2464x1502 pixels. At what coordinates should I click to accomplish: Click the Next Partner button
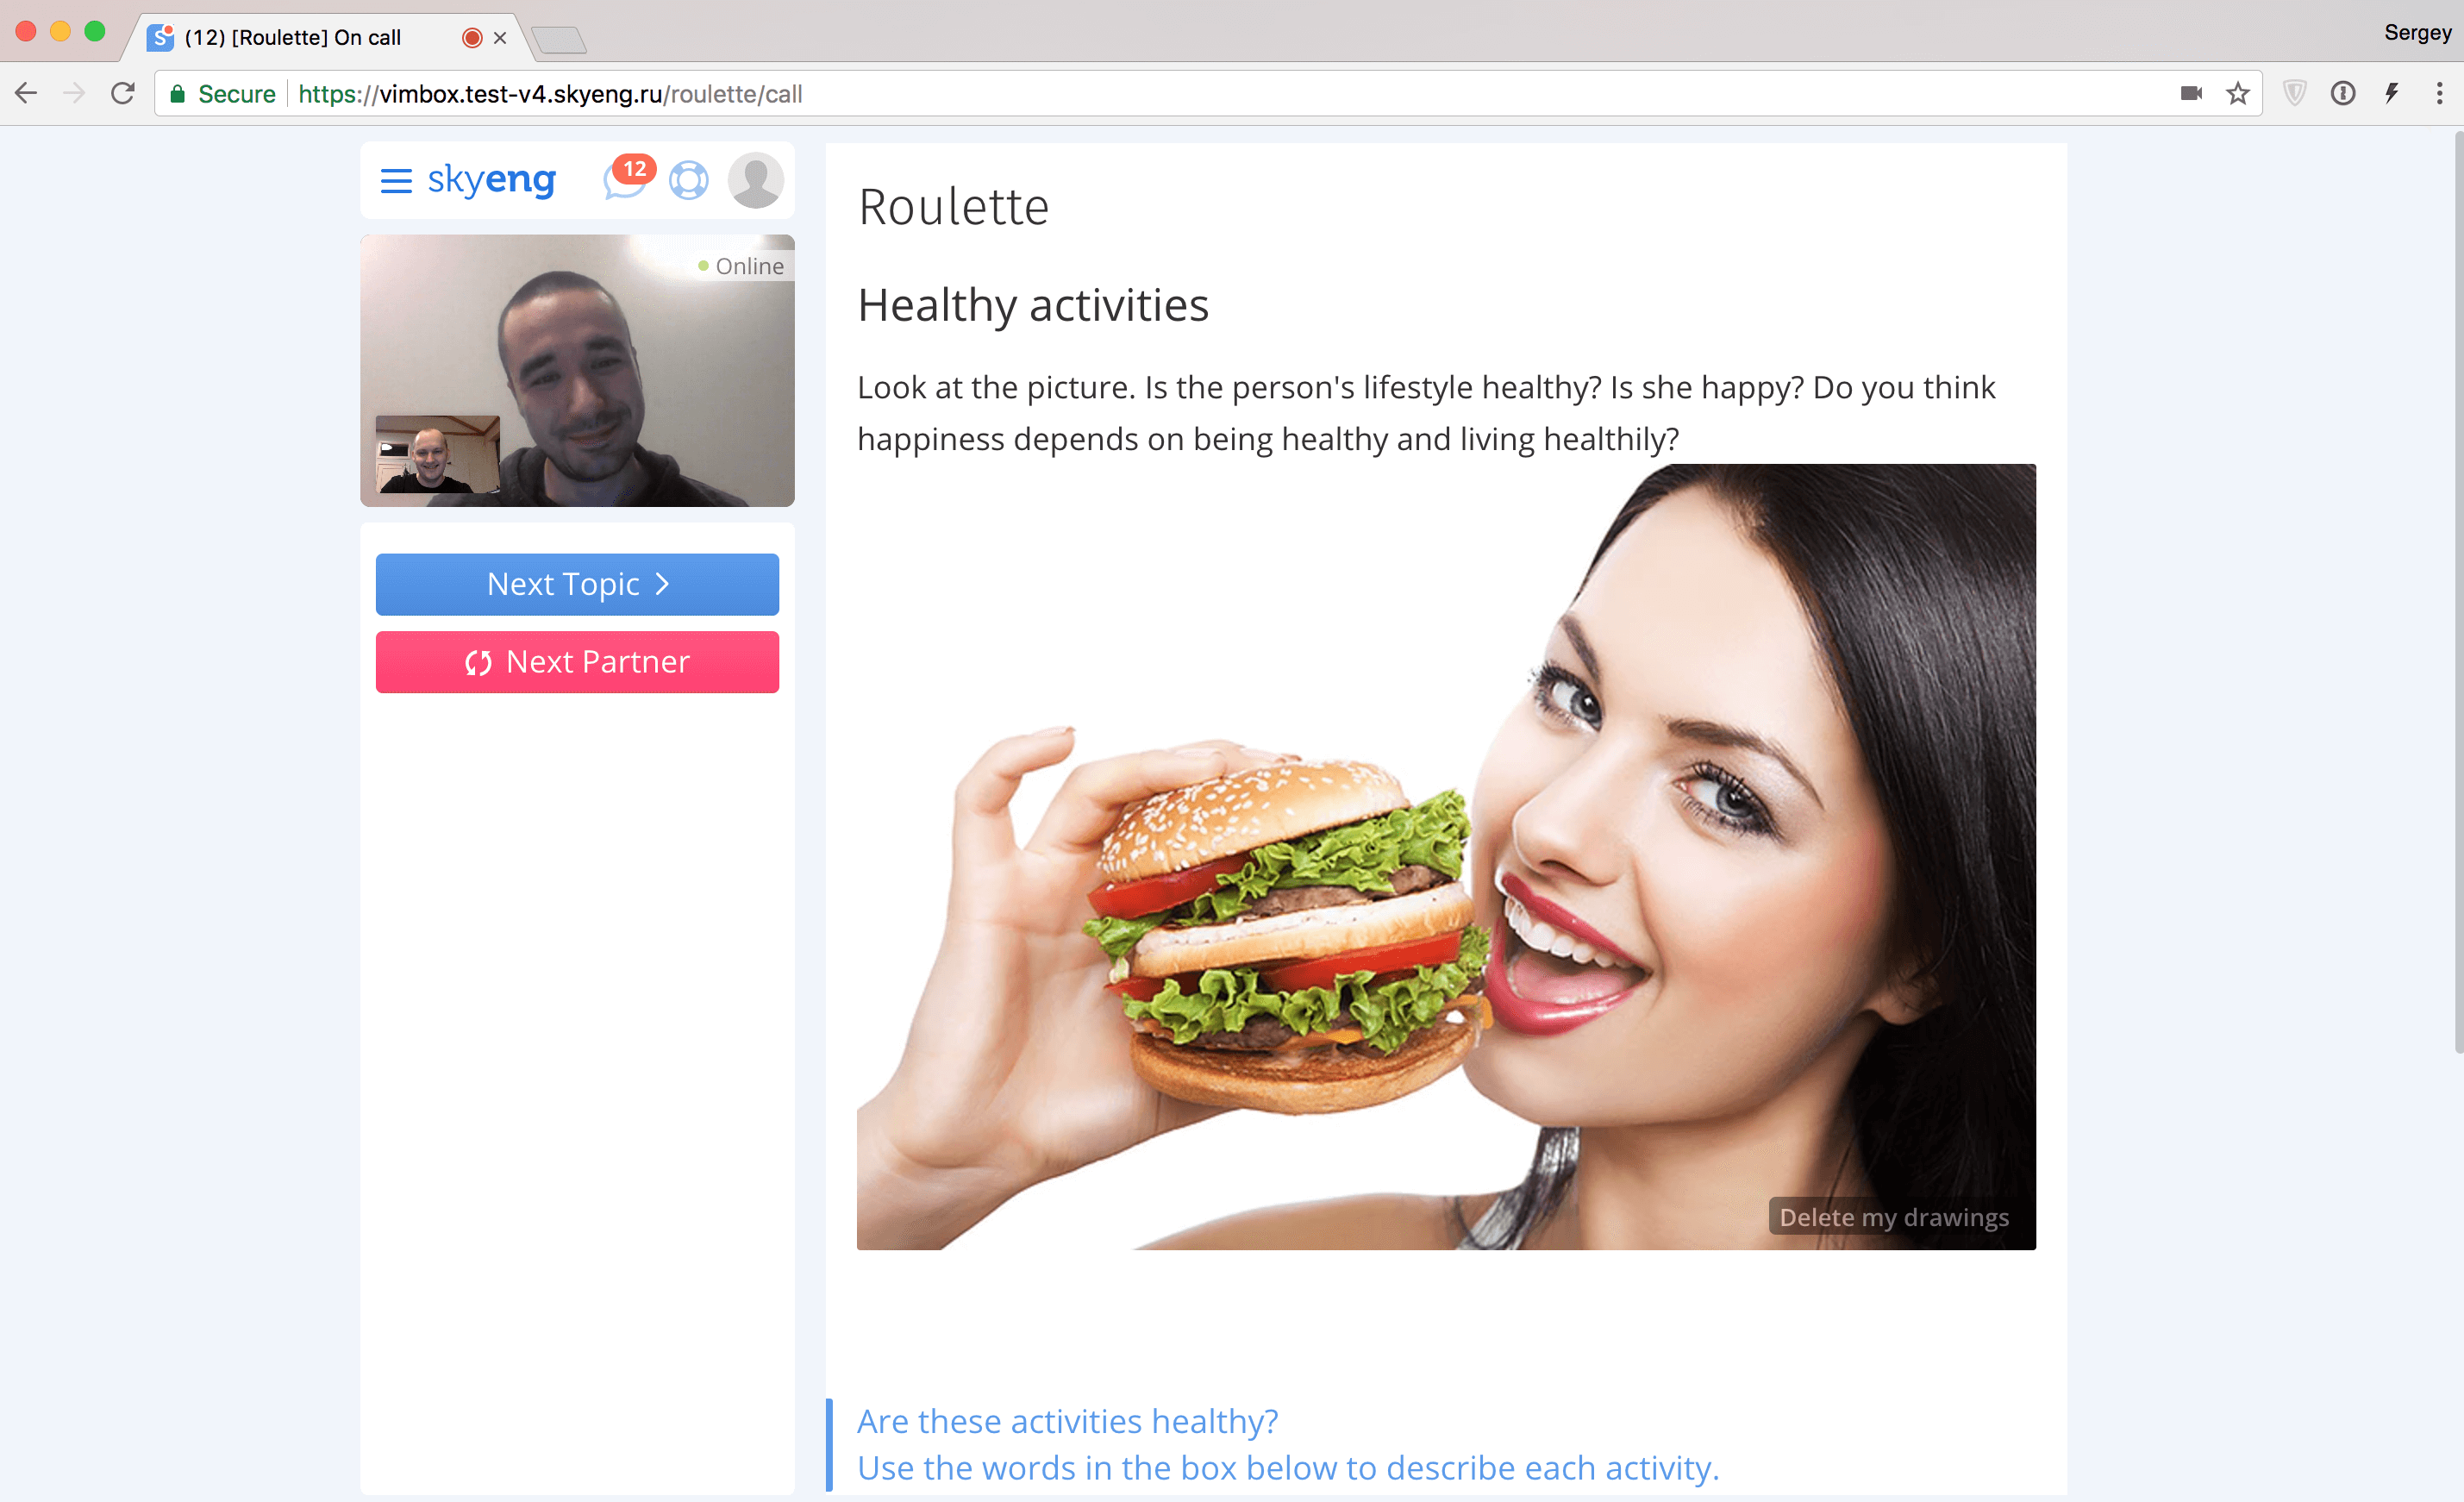tap(576, 662)
